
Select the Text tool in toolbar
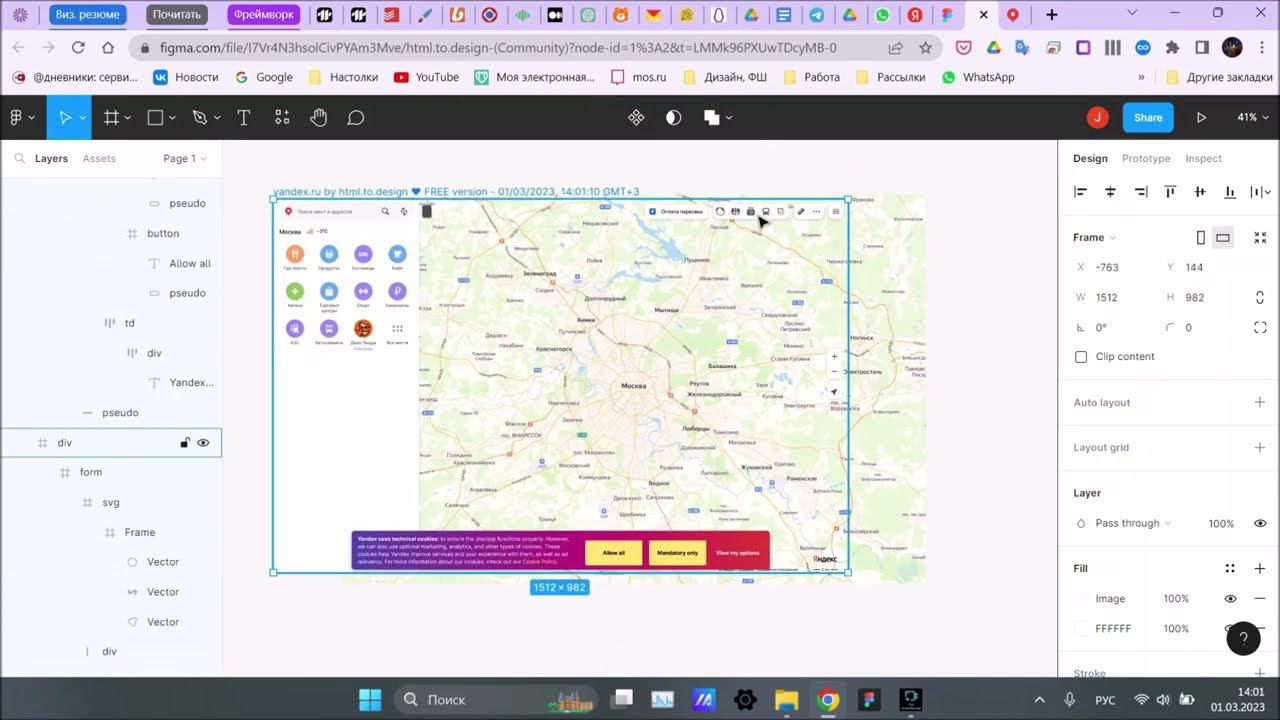point(243,118)
